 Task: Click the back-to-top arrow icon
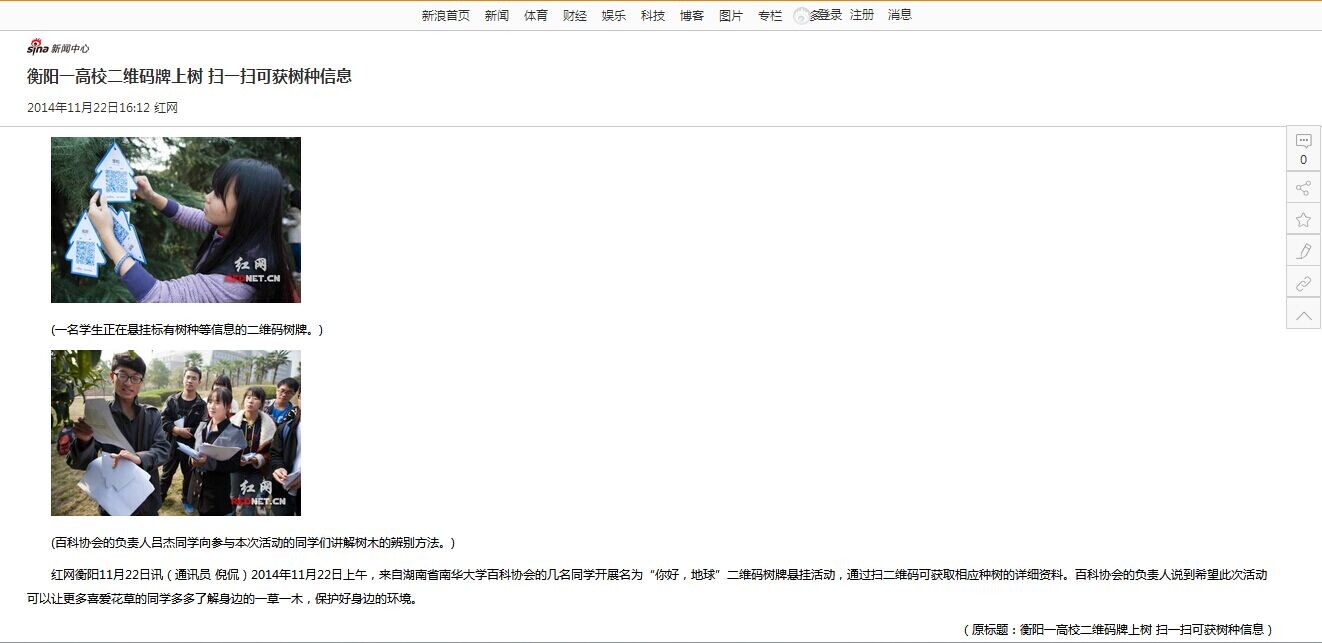(x=1303, y=315)
